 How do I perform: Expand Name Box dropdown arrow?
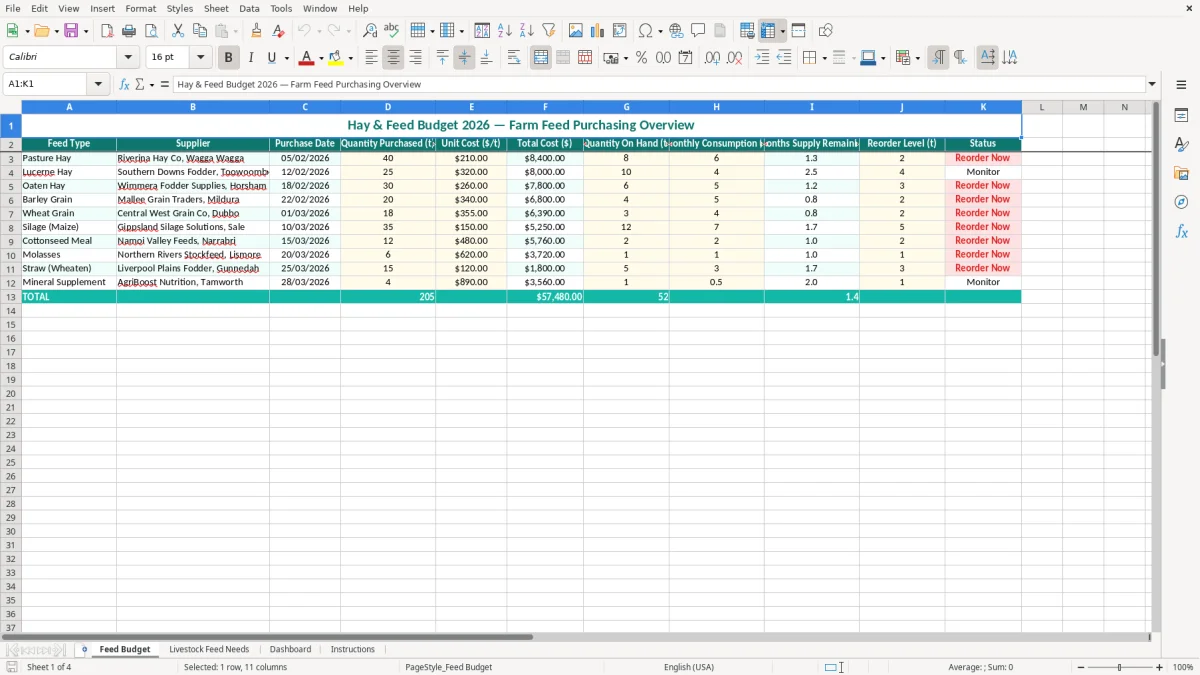[98, 84]
